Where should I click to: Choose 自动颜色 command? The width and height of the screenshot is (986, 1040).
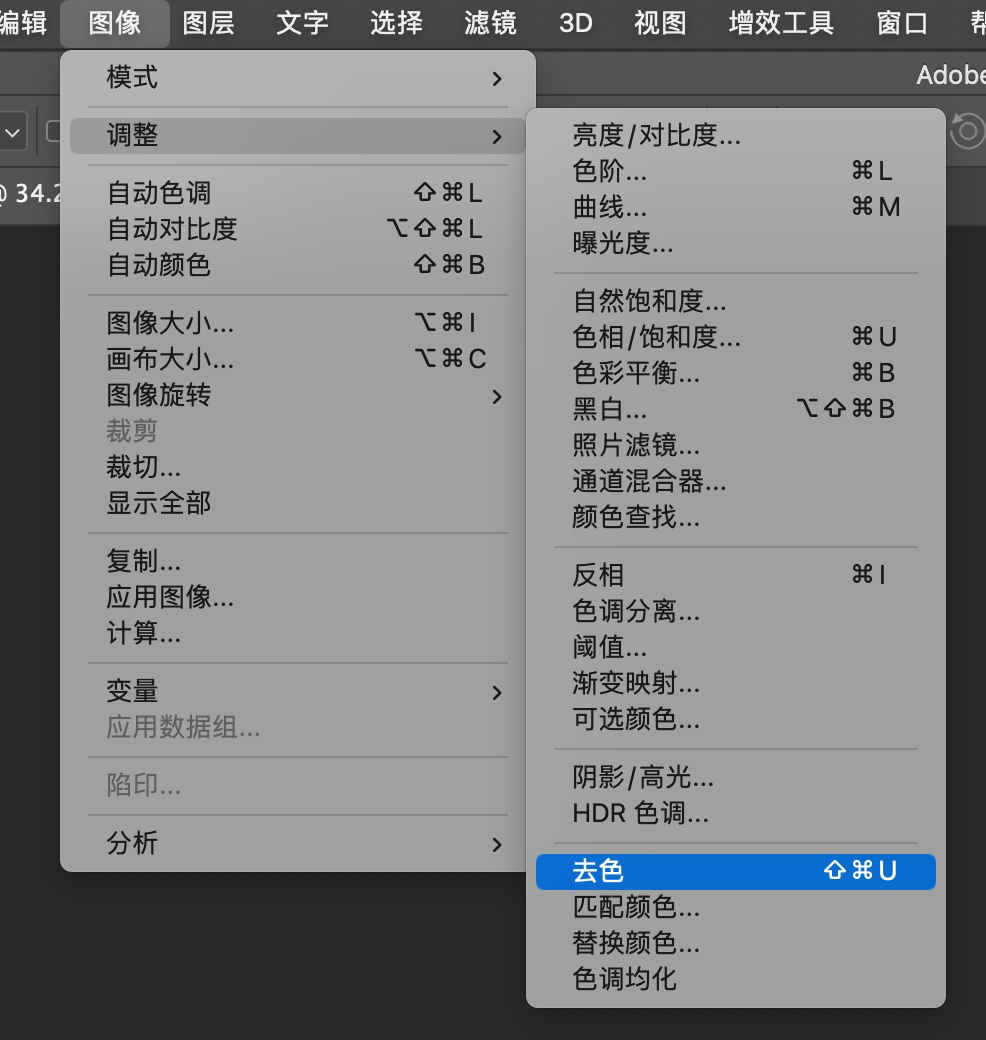point(298,265)
